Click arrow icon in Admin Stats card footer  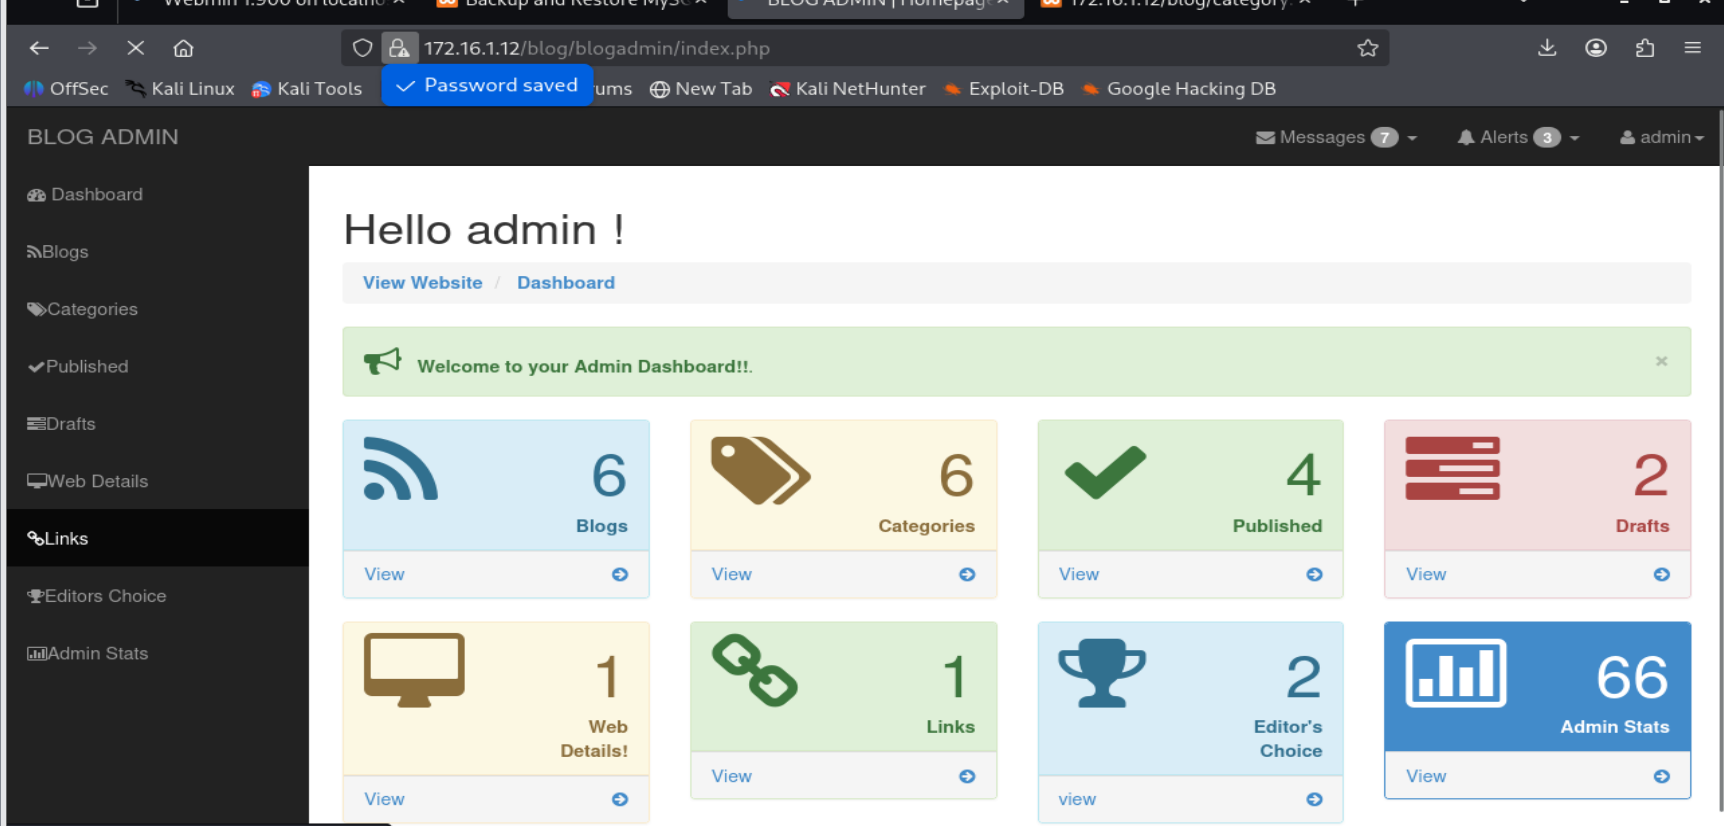[x=1661, y=776]
